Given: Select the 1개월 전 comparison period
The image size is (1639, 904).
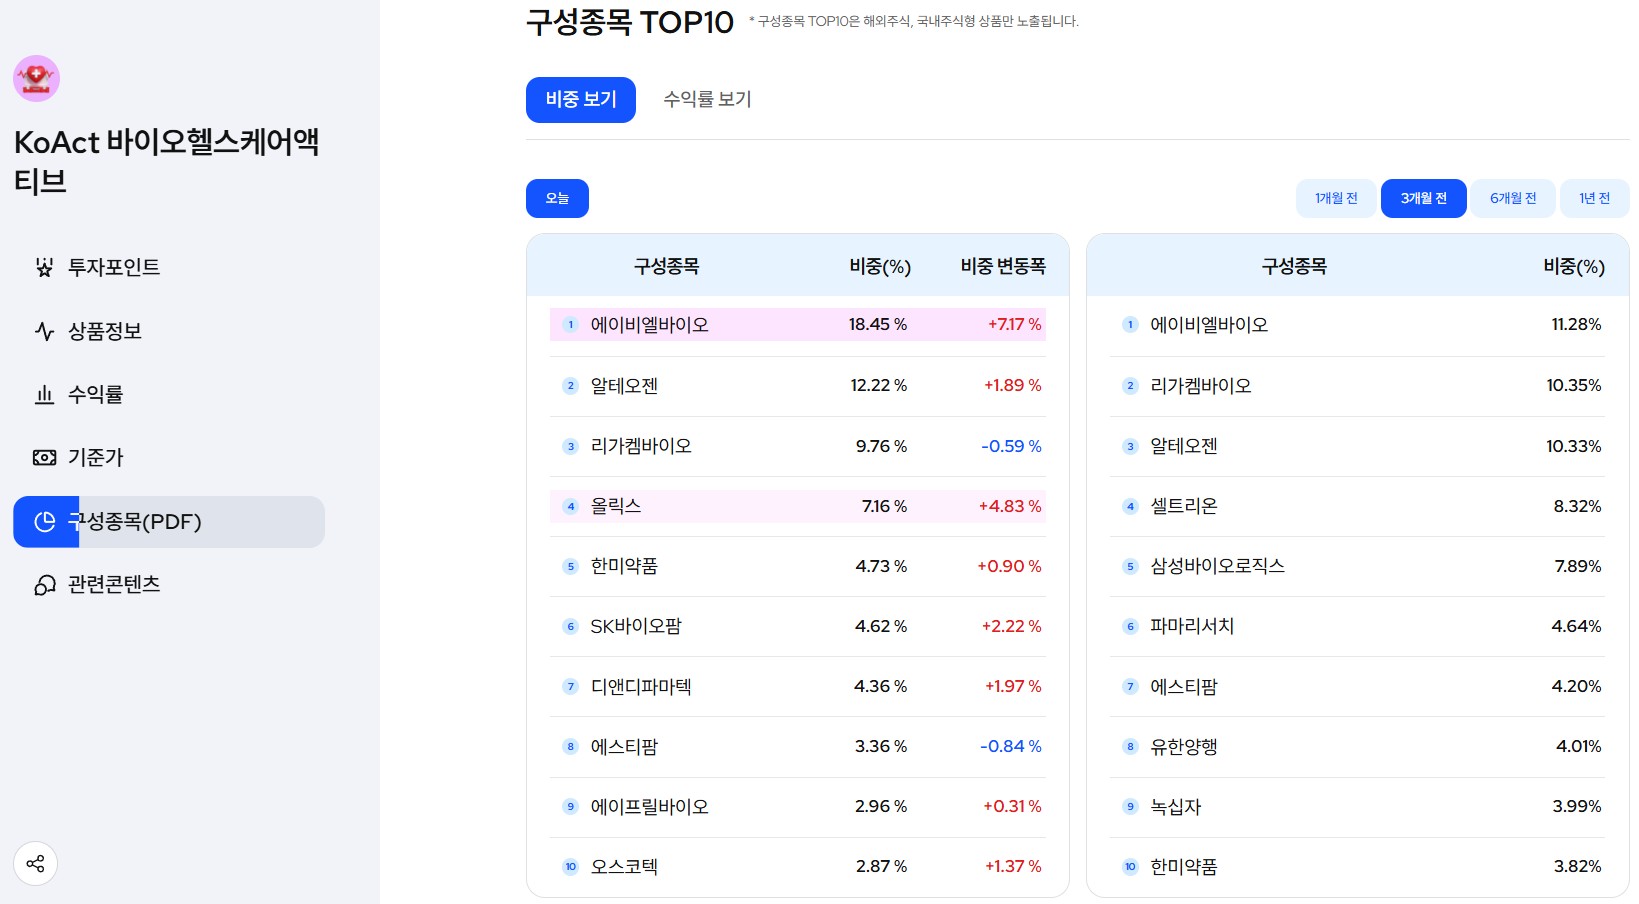Looking at the screenshot, I should coord(1336,198).
